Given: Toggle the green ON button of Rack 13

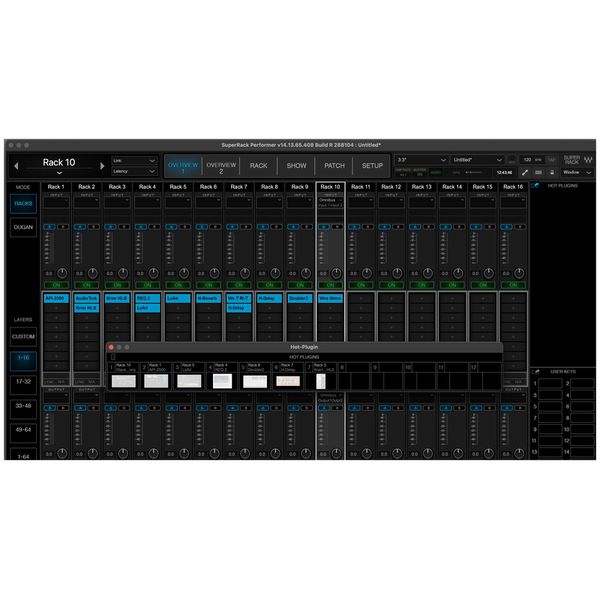Looking at the screenshot, I should (422, 285).
